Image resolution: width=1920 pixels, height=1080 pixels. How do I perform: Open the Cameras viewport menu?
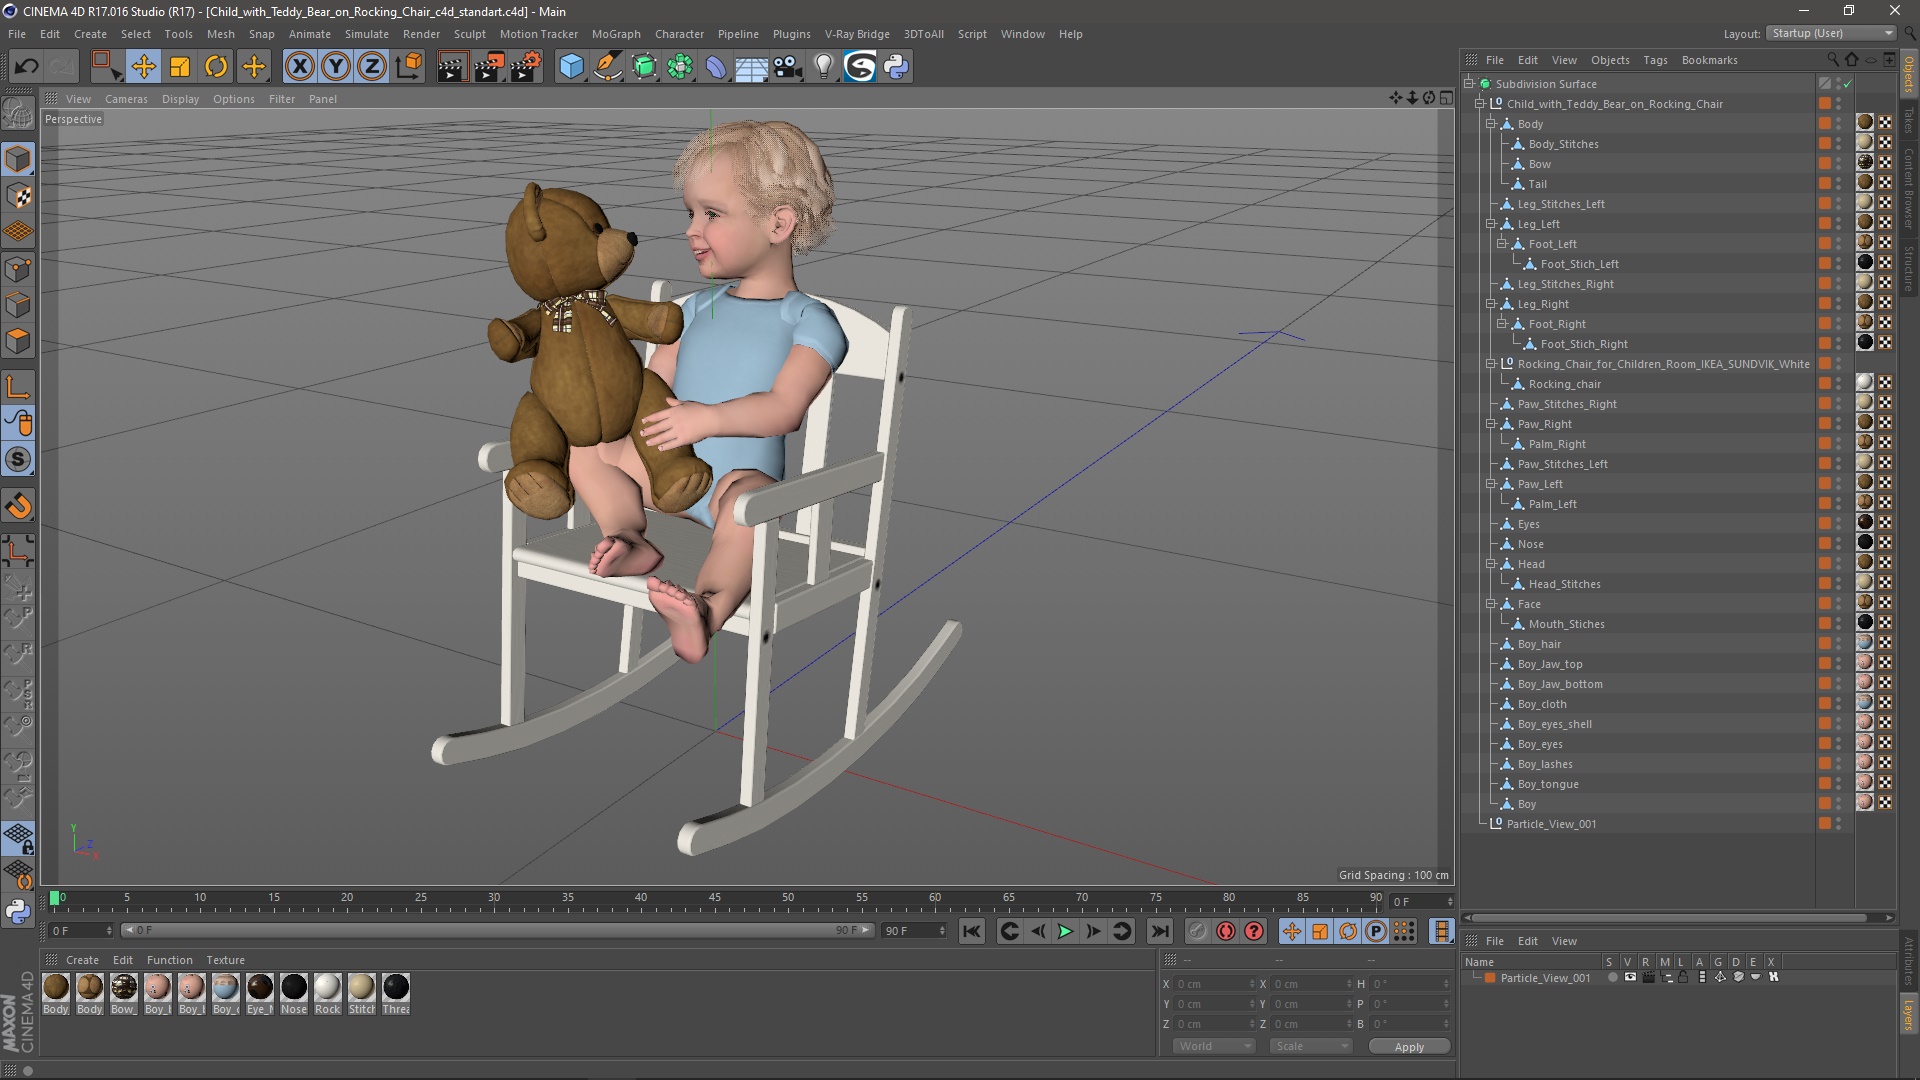[126, 99]
